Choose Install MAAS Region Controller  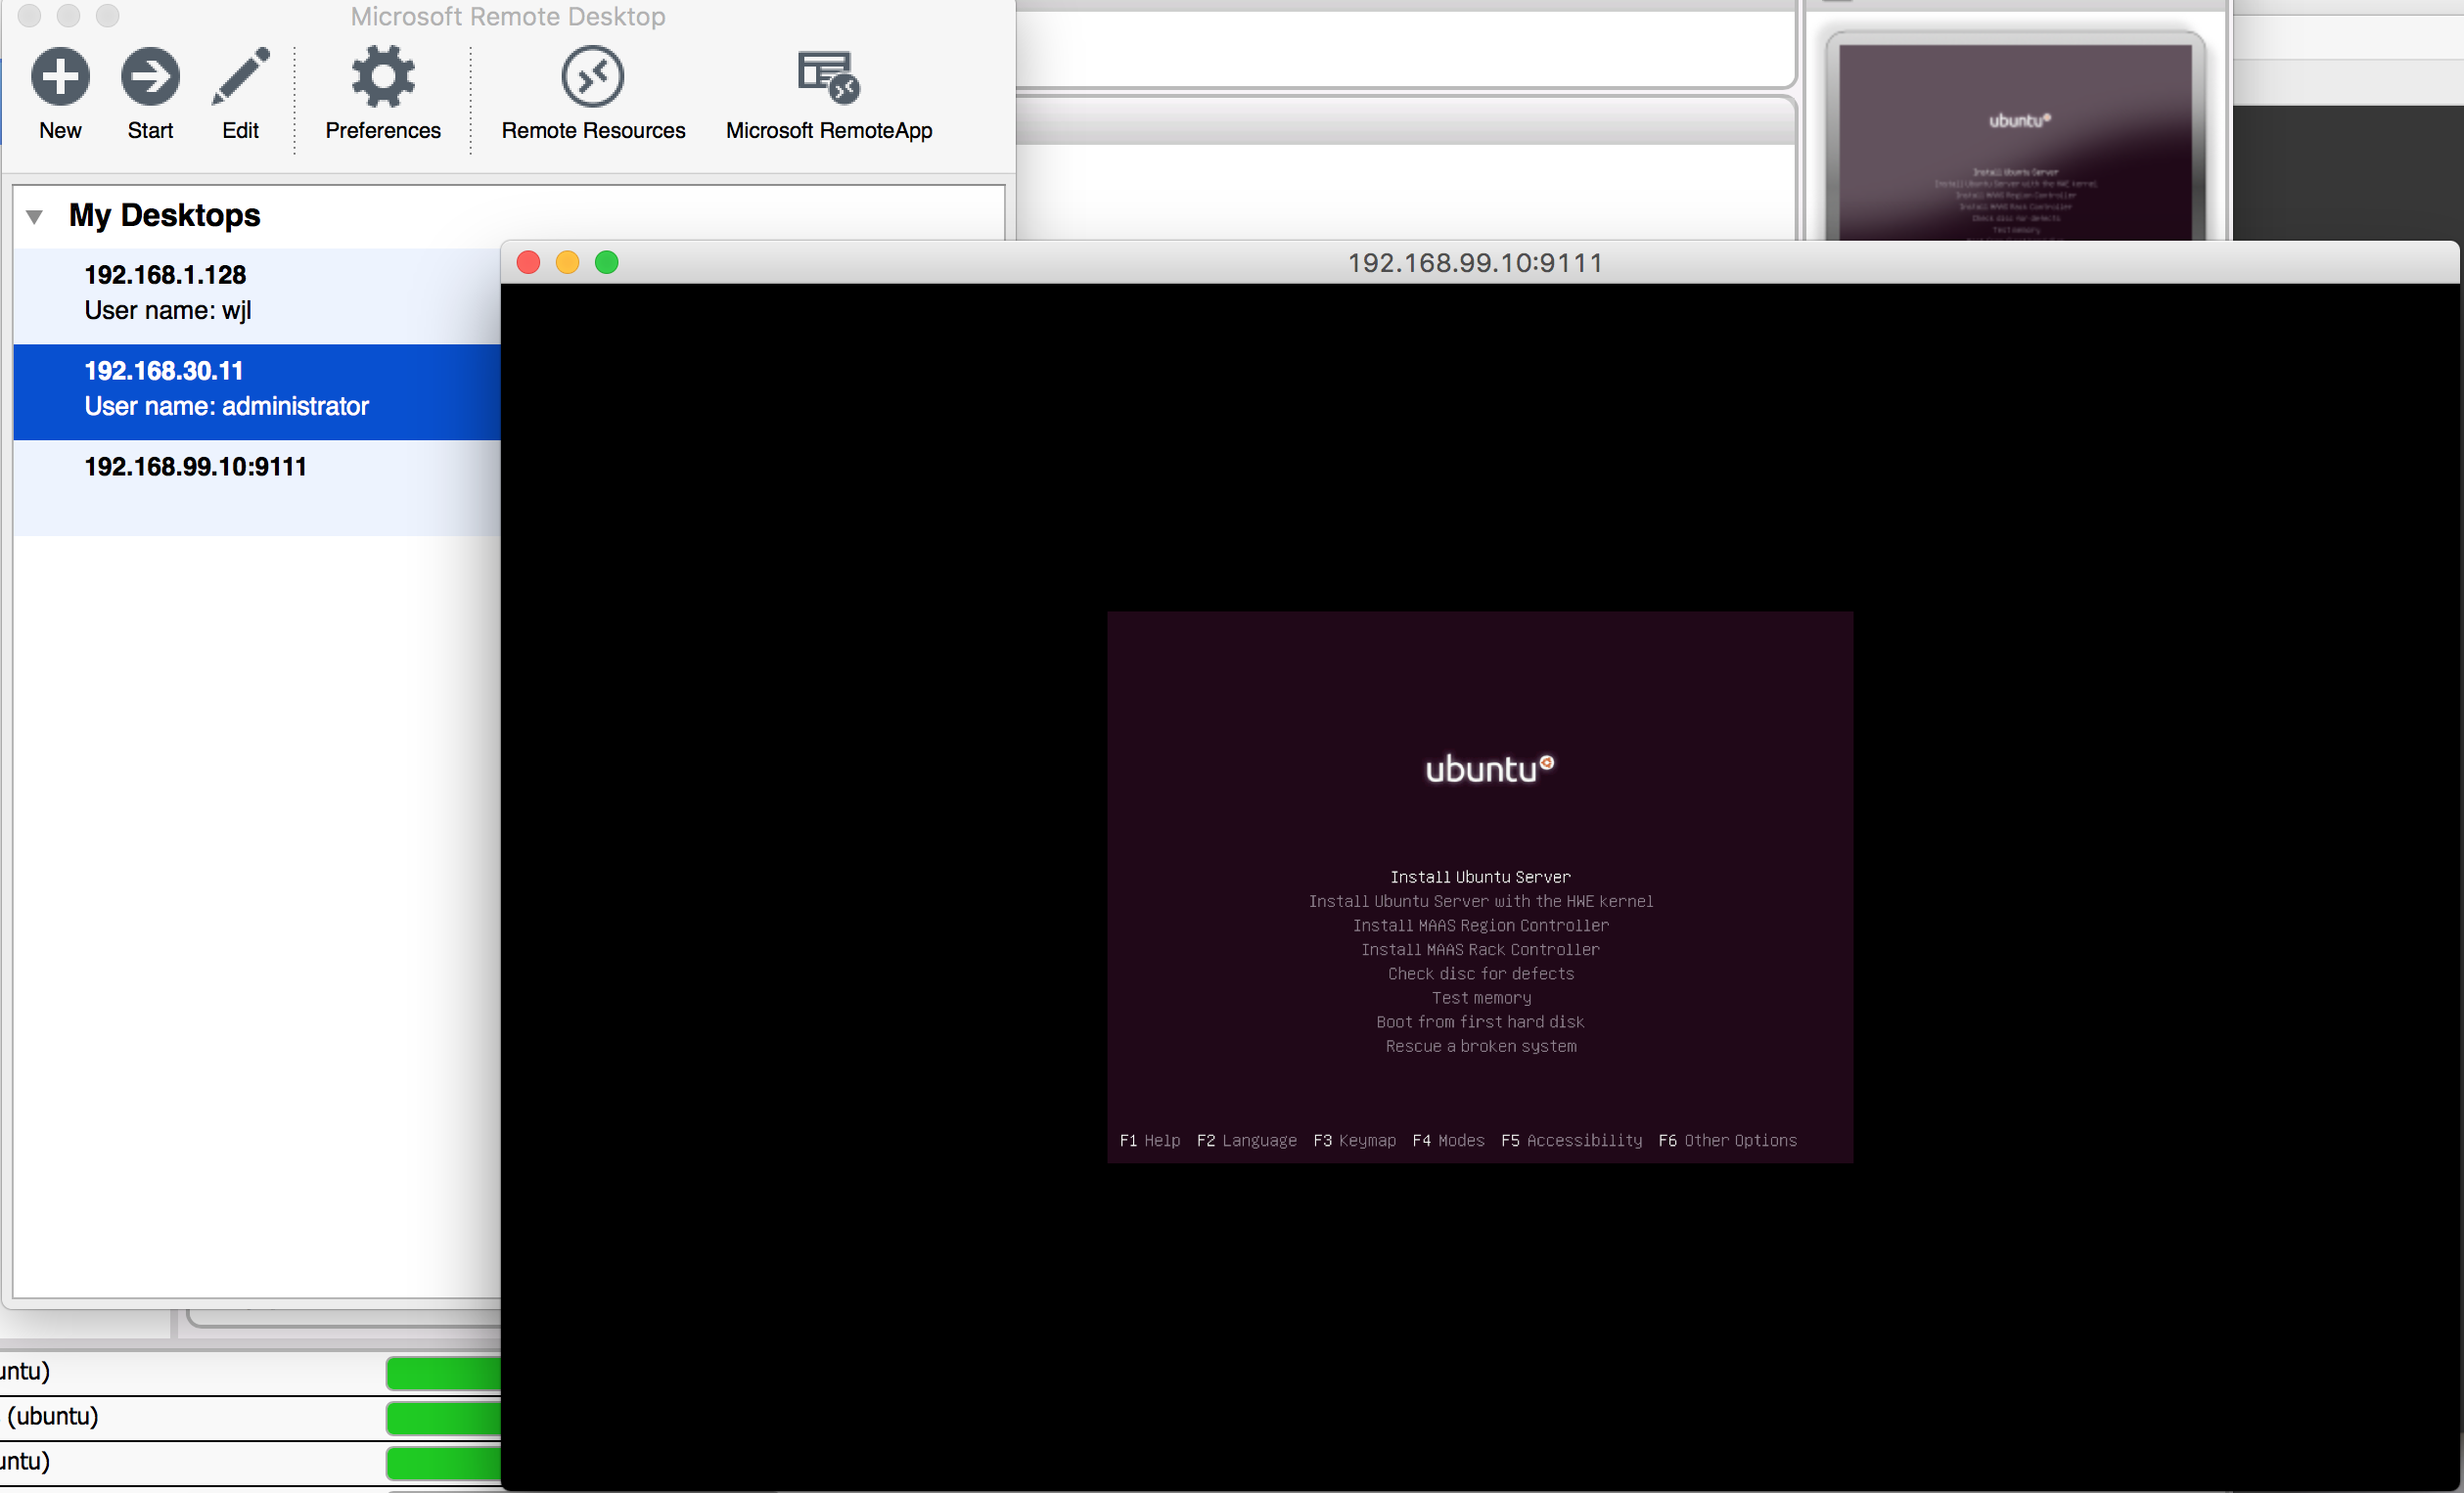tap(1480, 925)
